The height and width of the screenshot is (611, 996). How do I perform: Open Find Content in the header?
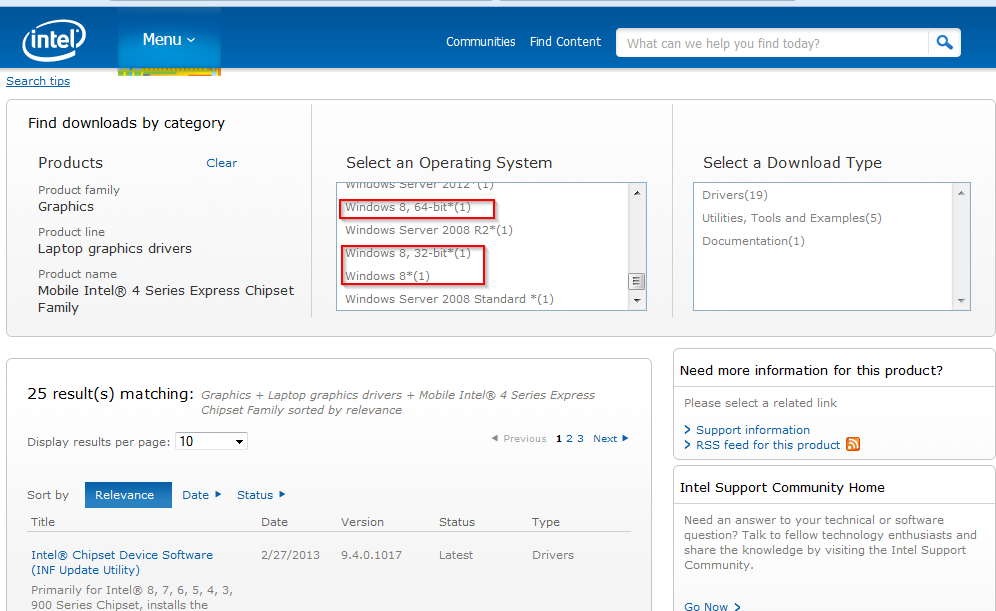565,42
